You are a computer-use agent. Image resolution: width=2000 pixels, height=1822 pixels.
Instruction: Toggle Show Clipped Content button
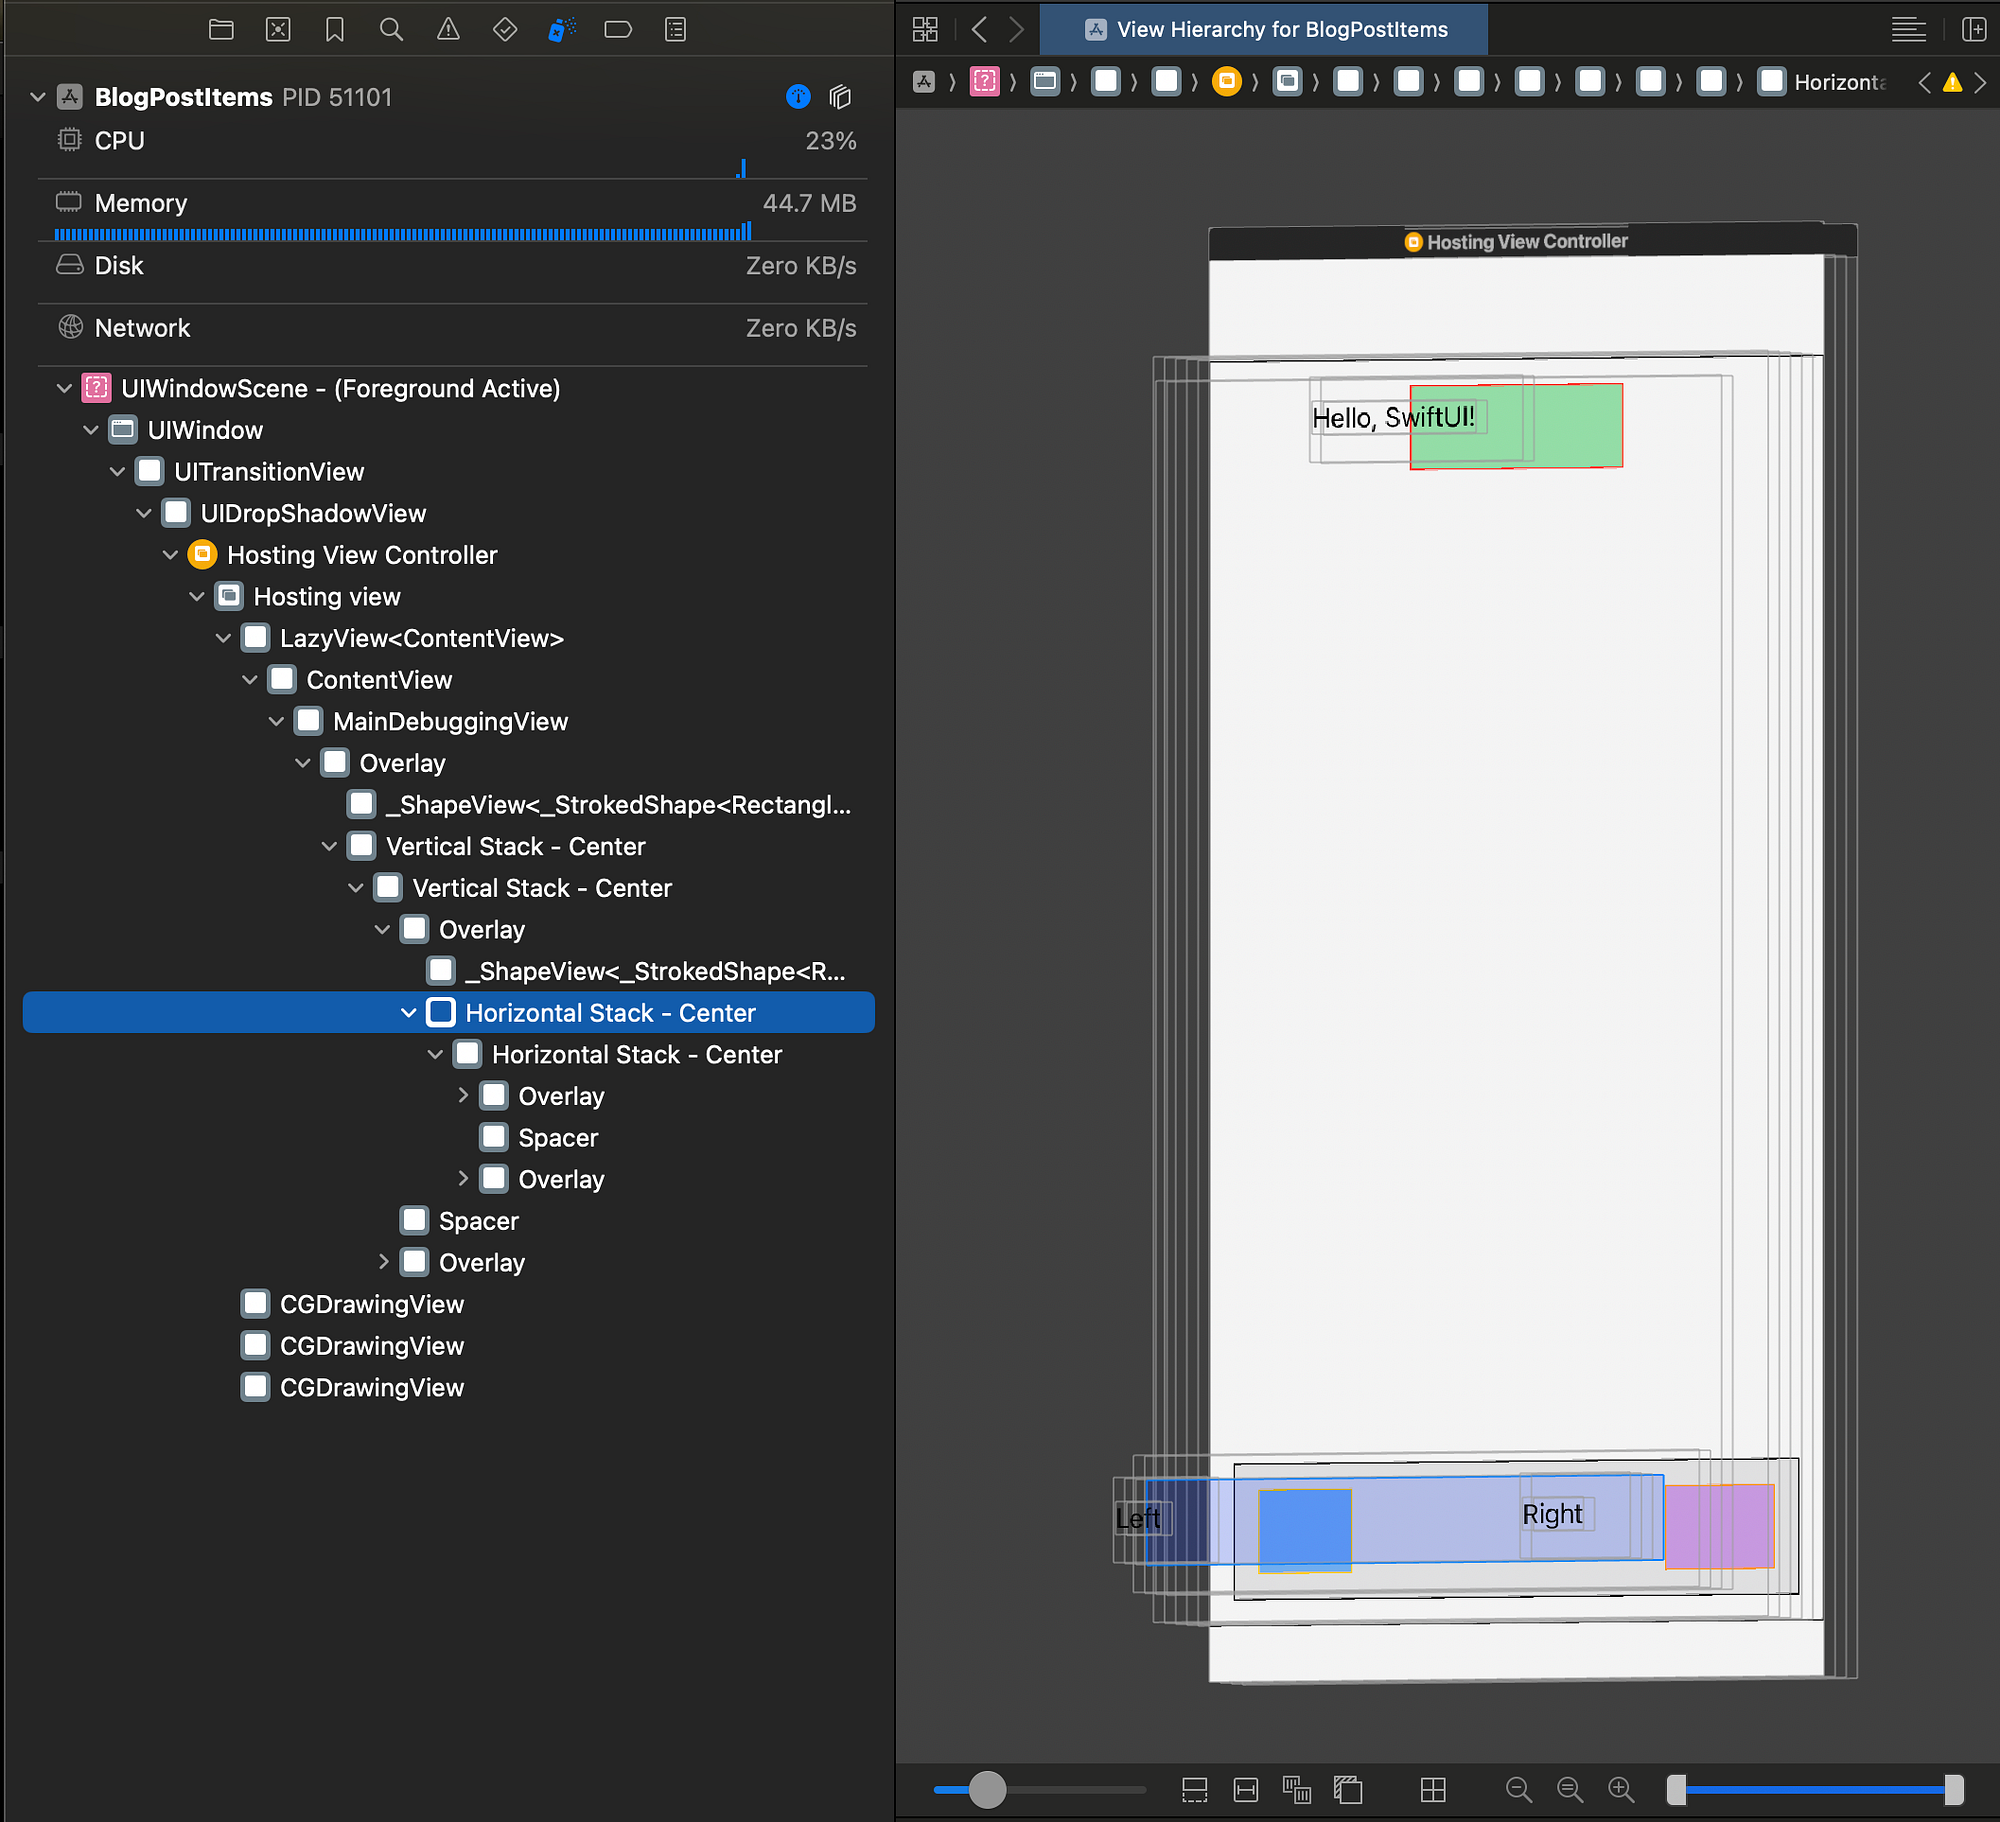1194,1790
